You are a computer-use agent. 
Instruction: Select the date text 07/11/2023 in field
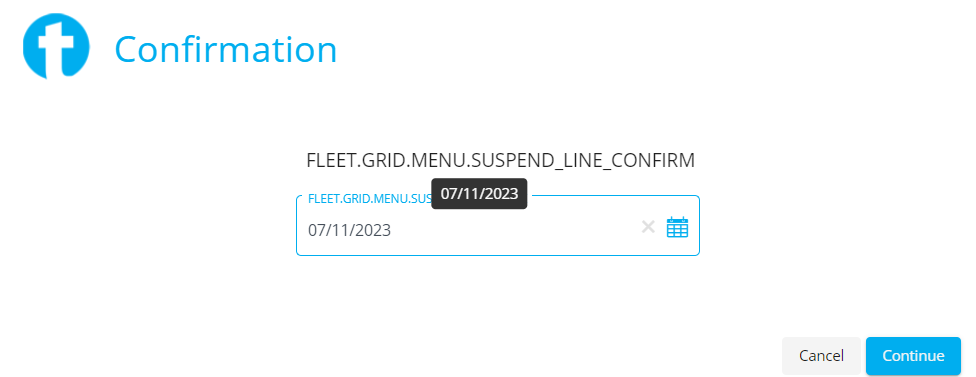pos(350,230)
